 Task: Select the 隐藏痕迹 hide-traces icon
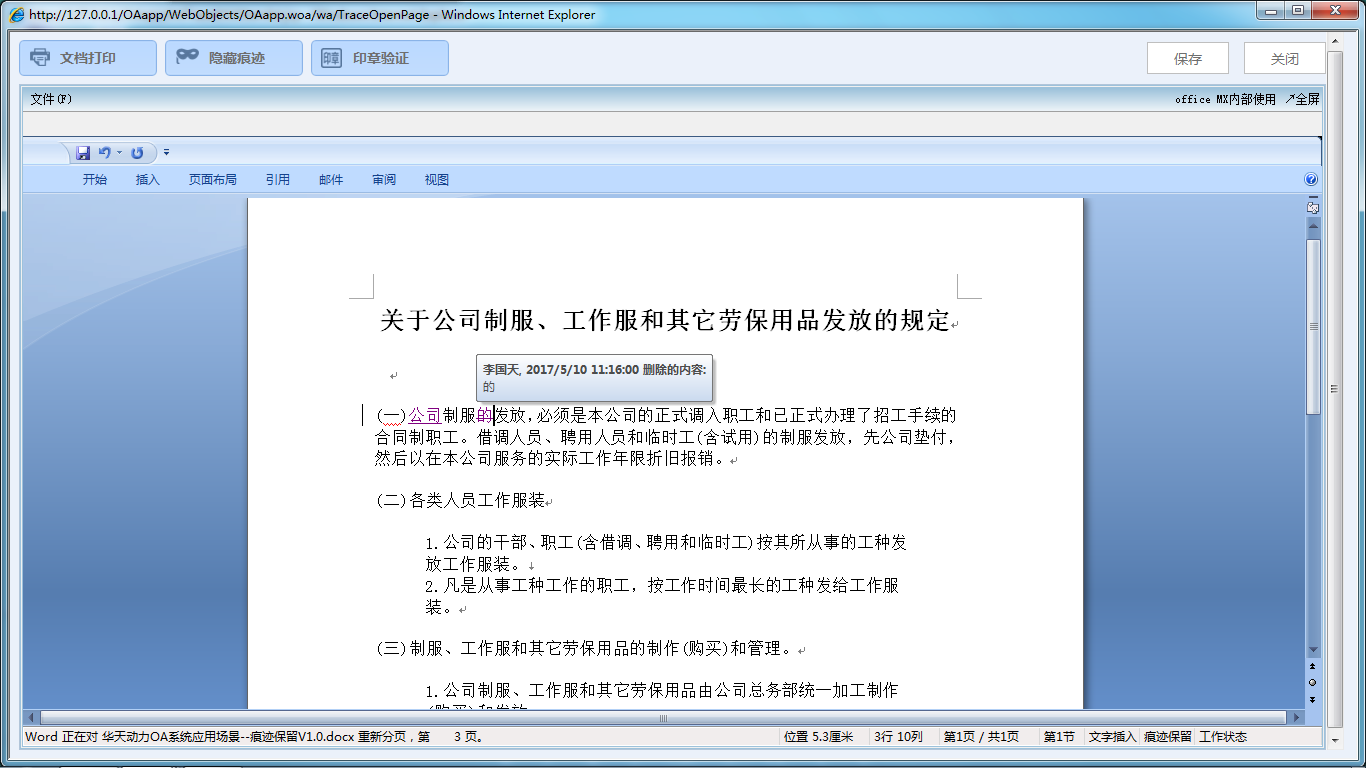pyautogui.click(x=185, y=57)
